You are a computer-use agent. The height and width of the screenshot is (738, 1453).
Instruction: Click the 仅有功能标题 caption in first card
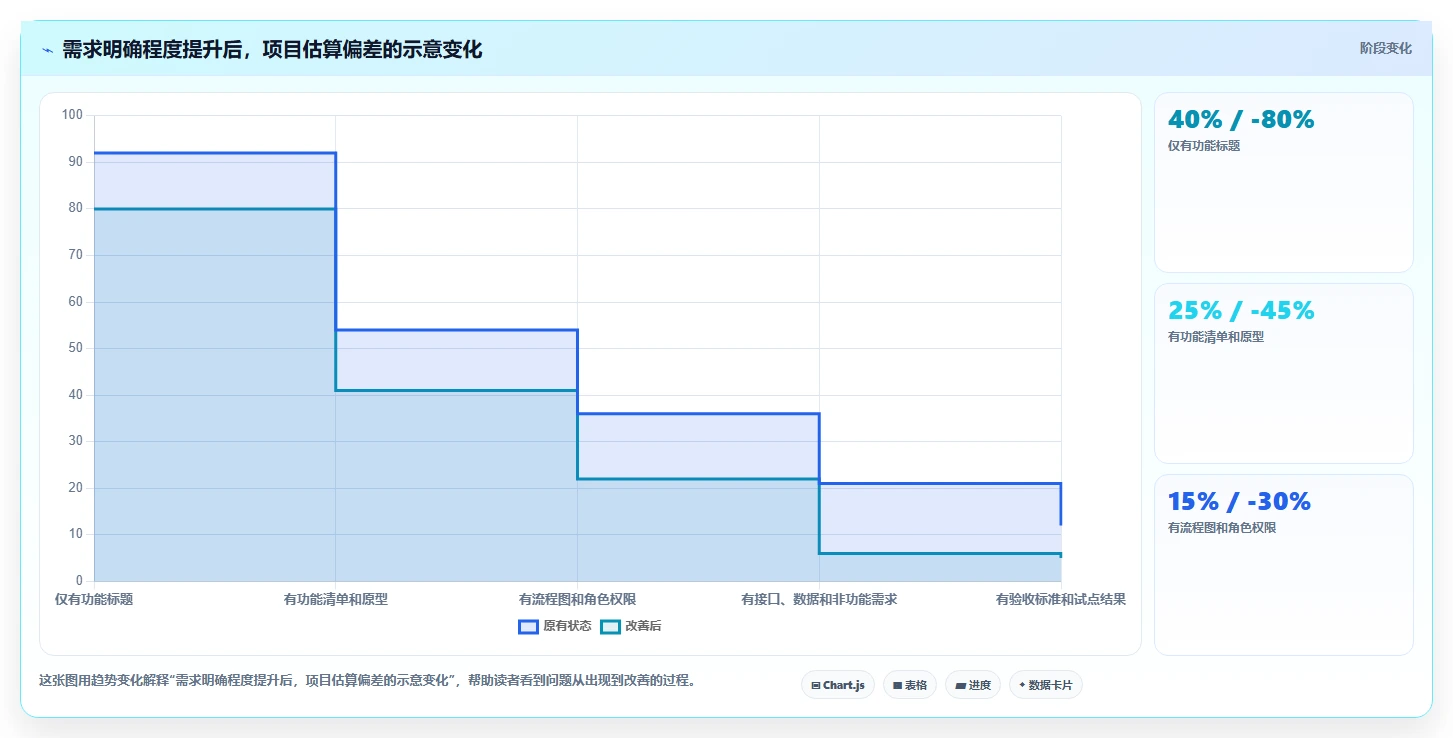click(1204, 145)
